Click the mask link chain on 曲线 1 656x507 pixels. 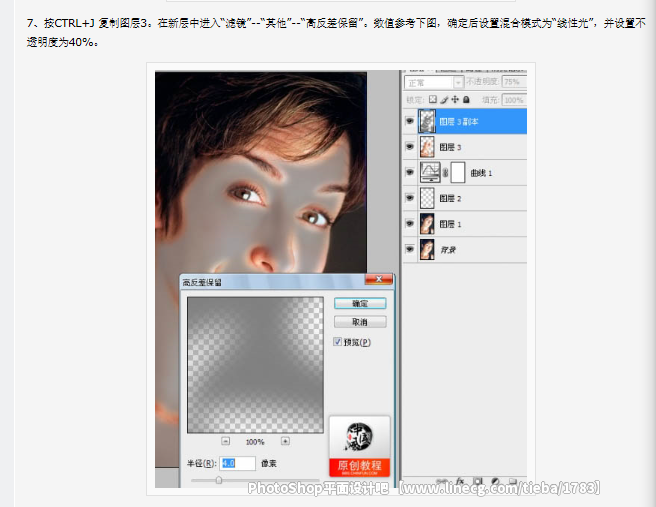point(446,172)
